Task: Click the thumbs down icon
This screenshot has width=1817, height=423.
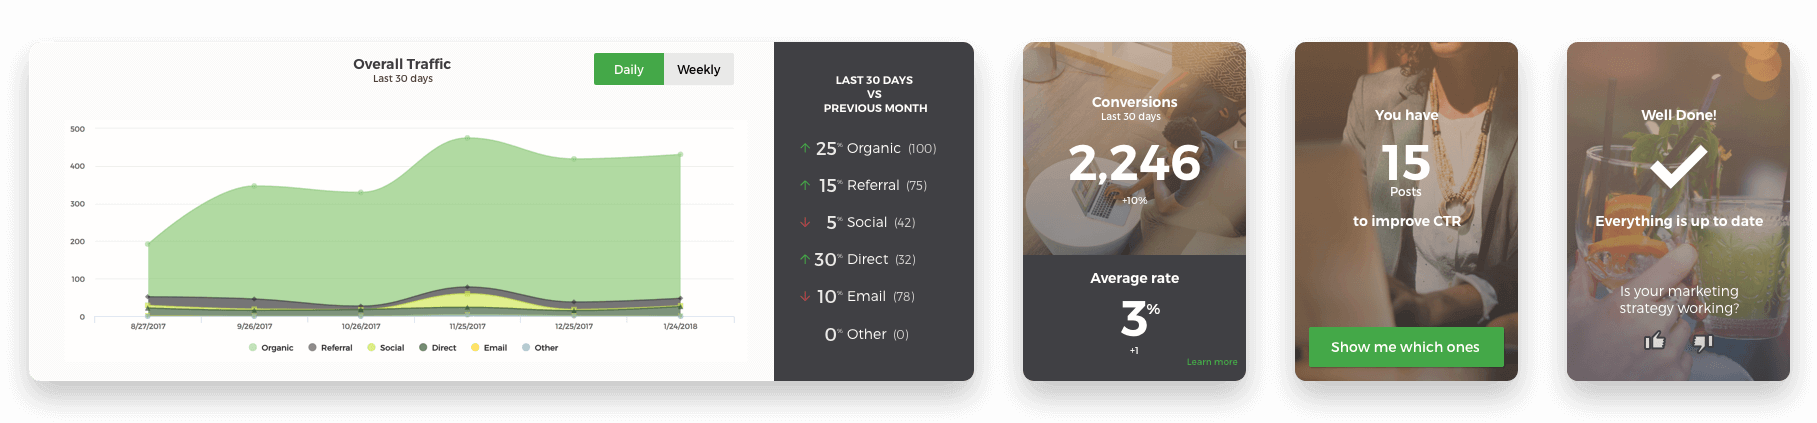Action: coord(1703,342)
